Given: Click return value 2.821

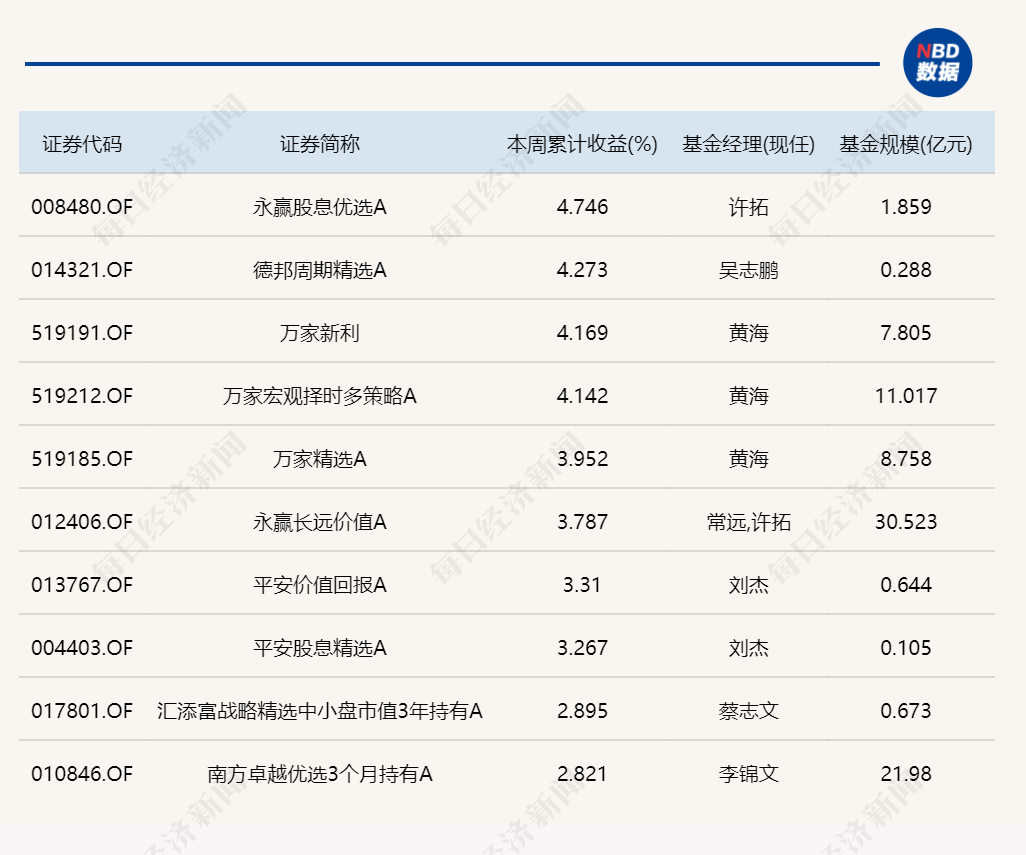Looking at the screenshot, I should [582, 774].
